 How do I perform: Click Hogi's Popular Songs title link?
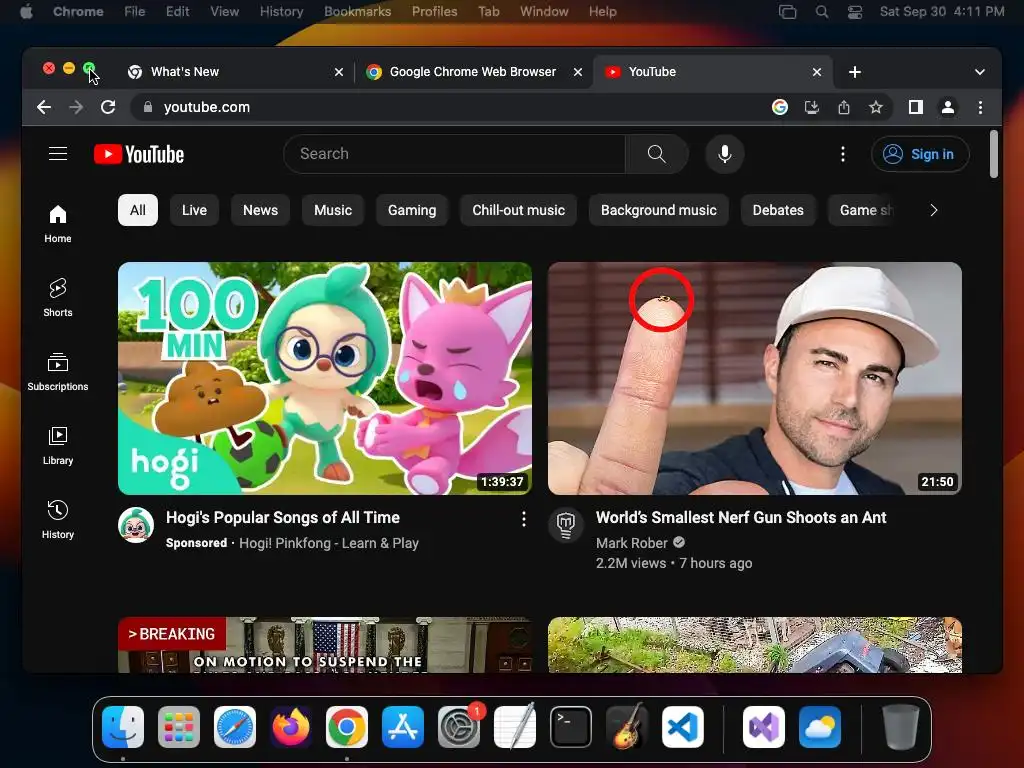pyautogui.click(x=283, y=517)
